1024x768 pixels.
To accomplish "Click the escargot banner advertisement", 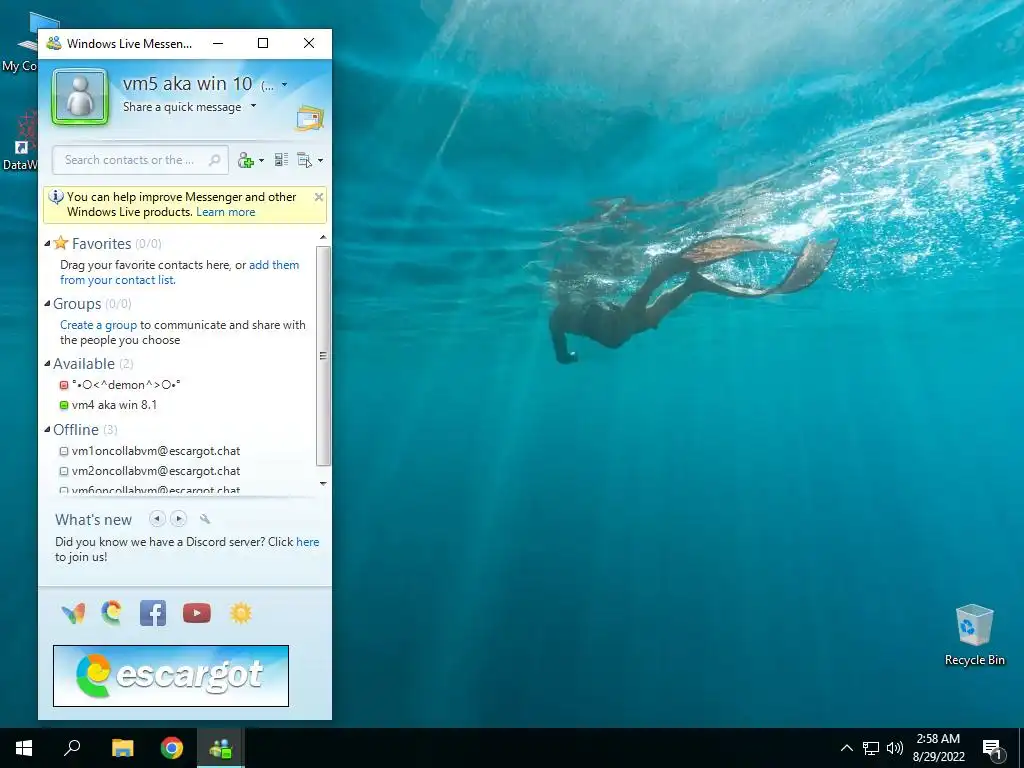I will pyautogui.click(x=171, y=676).
